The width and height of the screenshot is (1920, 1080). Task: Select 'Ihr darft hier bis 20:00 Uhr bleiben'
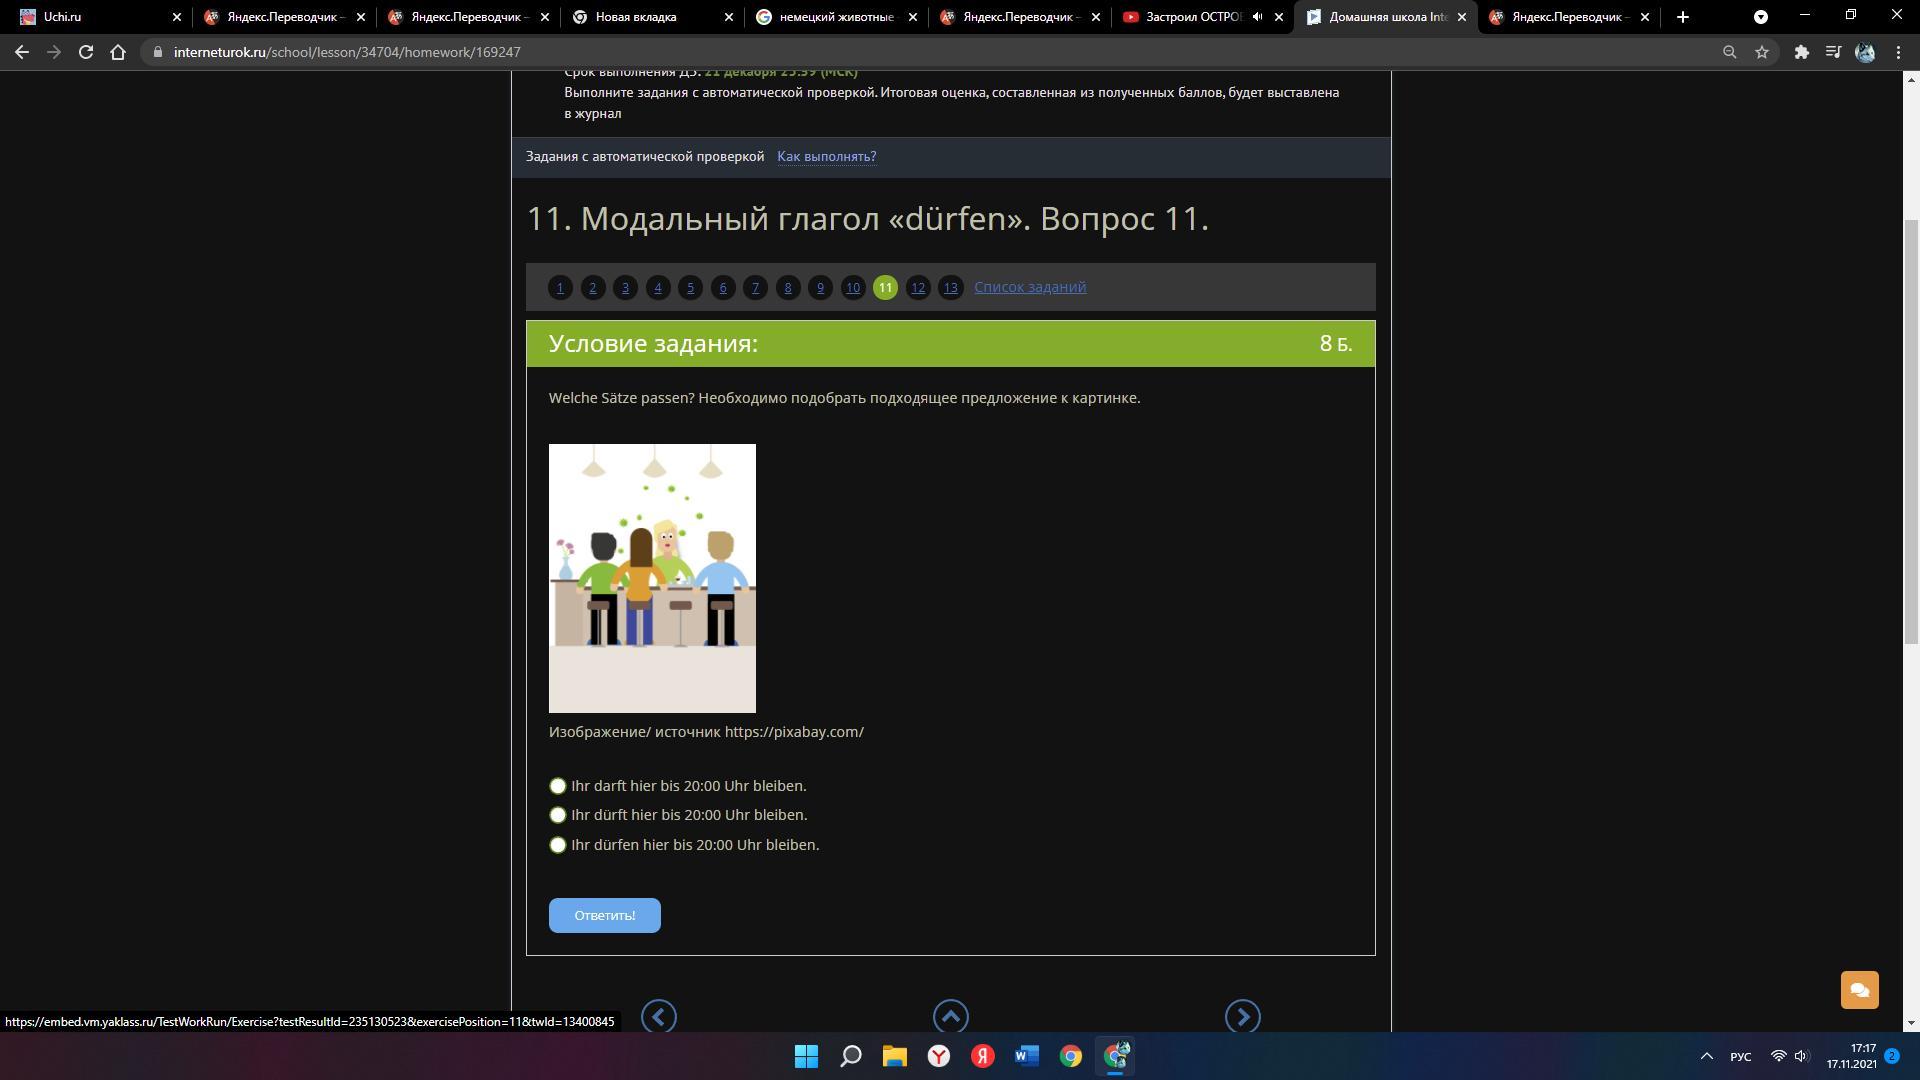point(558,786)
